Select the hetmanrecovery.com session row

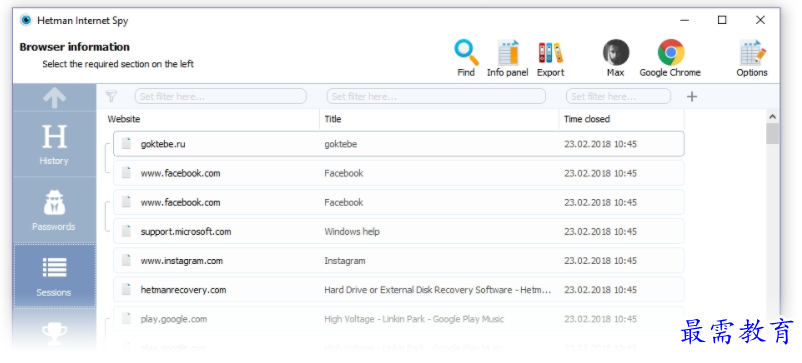(398, 290)
